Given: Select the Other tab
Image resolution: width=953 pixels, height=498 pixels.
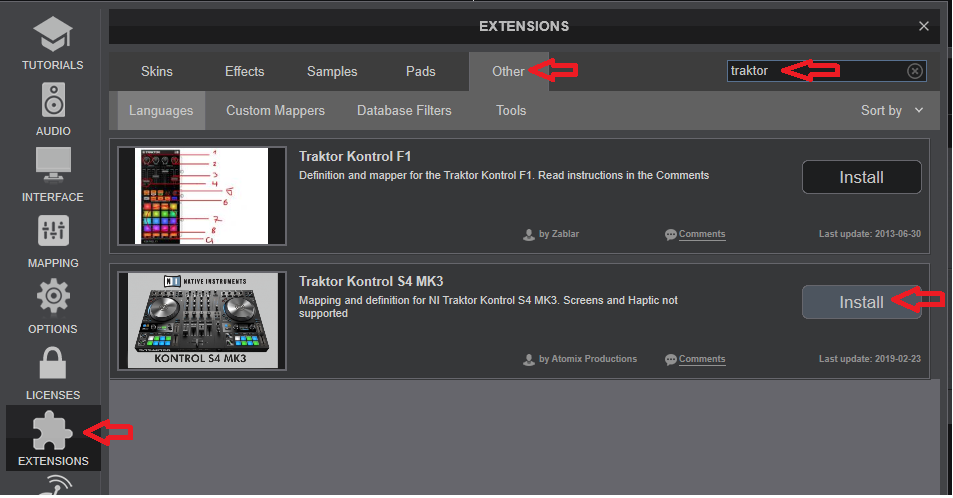Looking at the screenshot, I should [x=508, y=71].
